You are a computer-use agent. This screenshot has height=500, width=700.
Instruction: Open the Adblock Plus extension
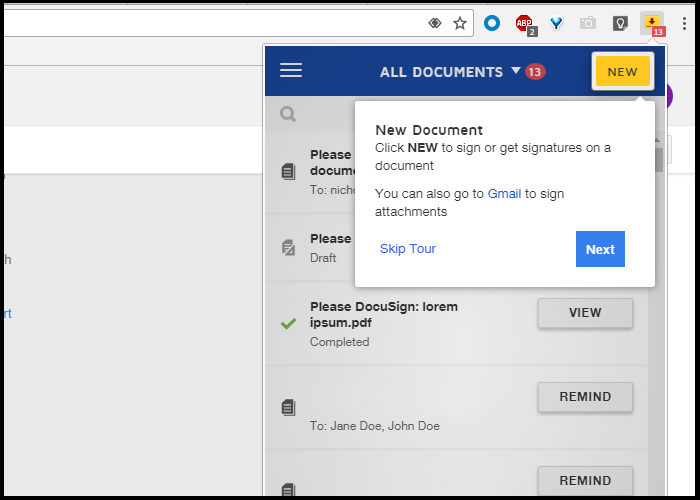[524, 23]
